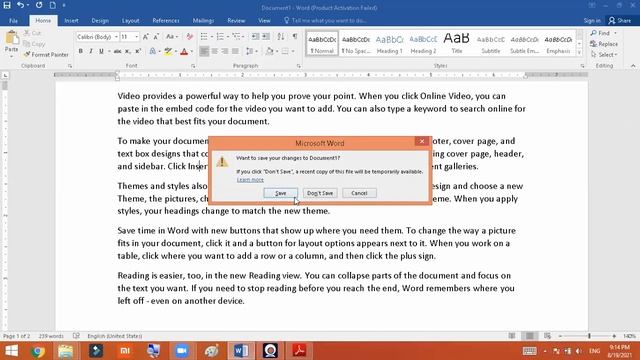Click the Bullets list icon

[204, 37]
